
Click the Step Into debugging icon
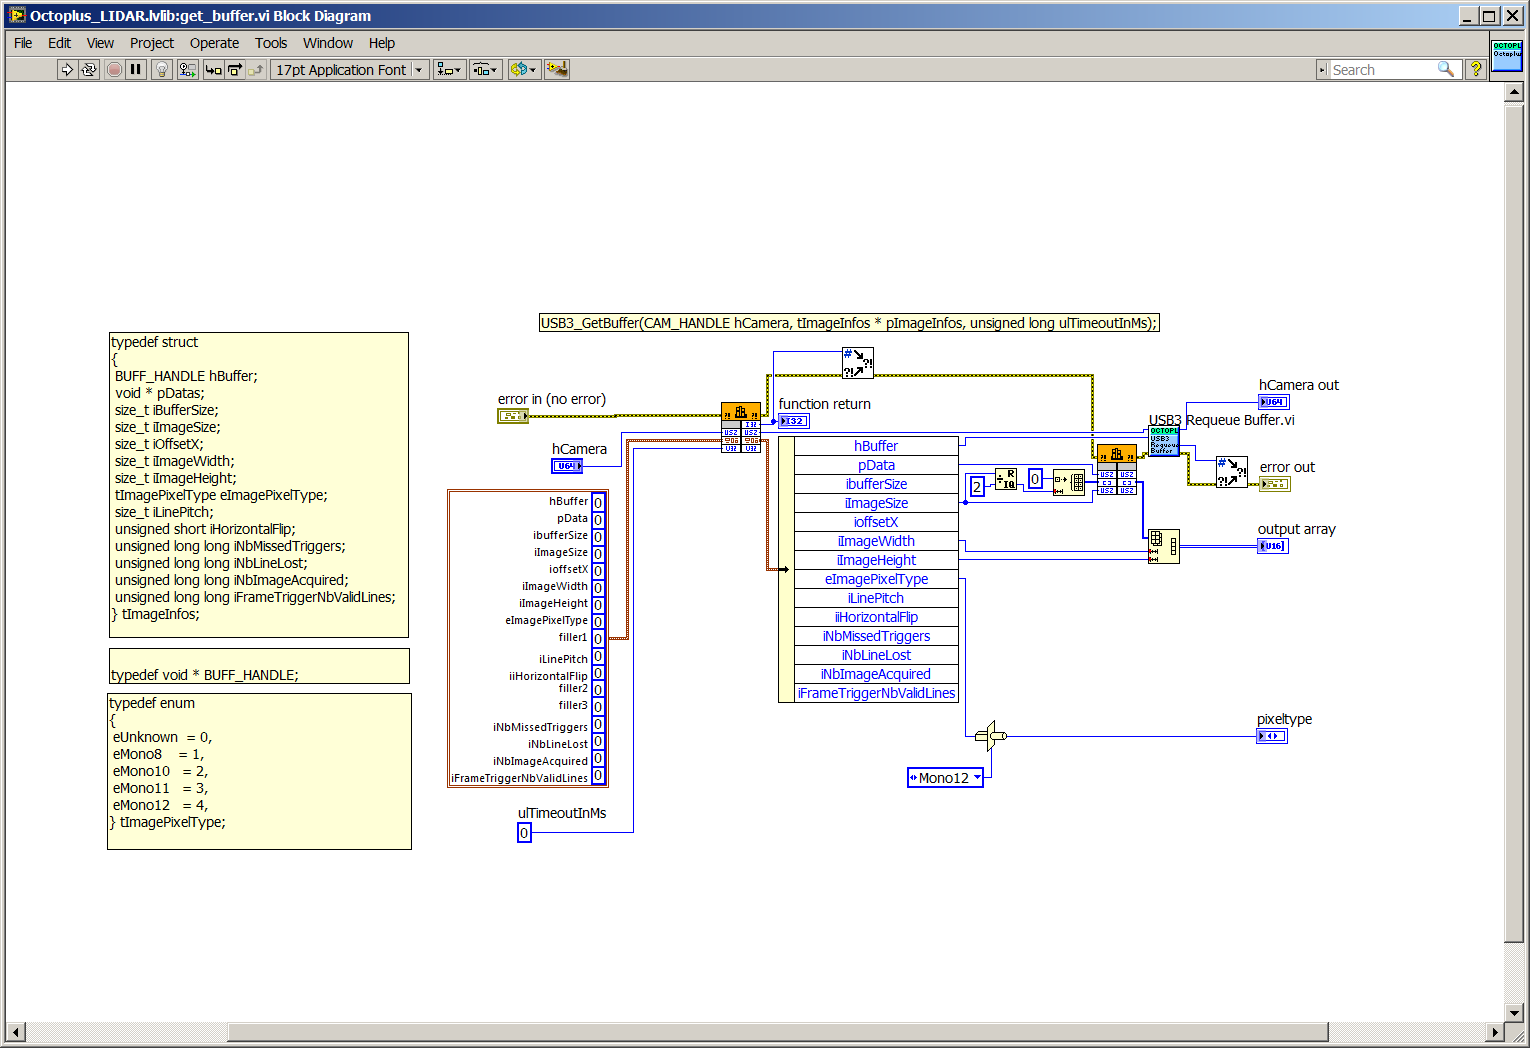[x=213, y=70]
